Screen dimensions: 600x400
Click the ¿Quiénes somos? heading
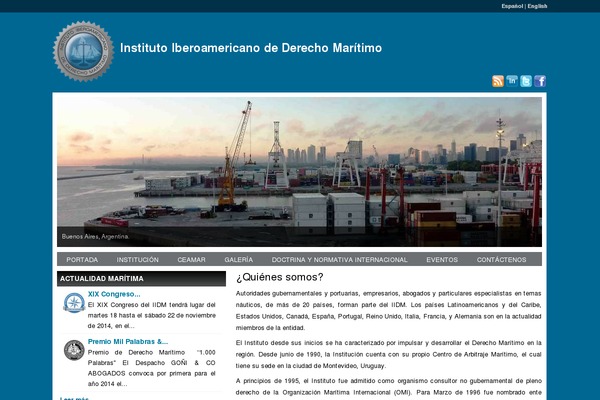279,277
